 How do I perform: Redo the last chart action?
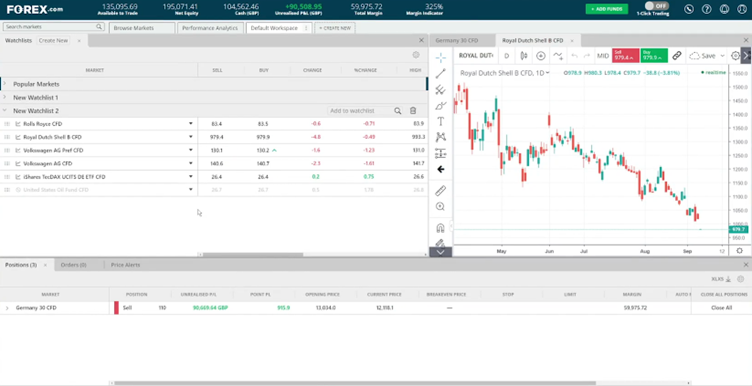(587, 56)
